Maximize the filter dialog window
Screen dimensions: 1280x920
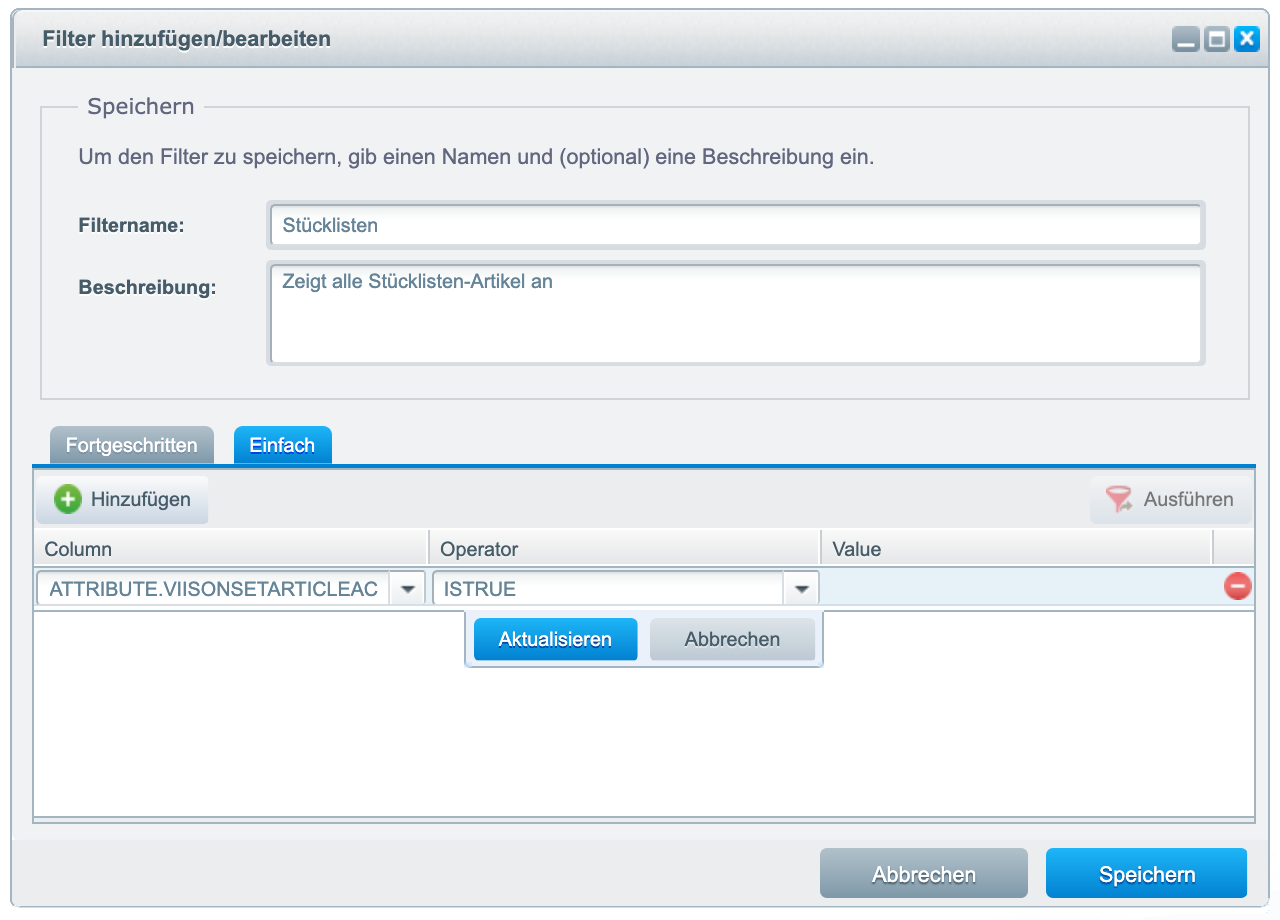click(x=1216, y=40)
